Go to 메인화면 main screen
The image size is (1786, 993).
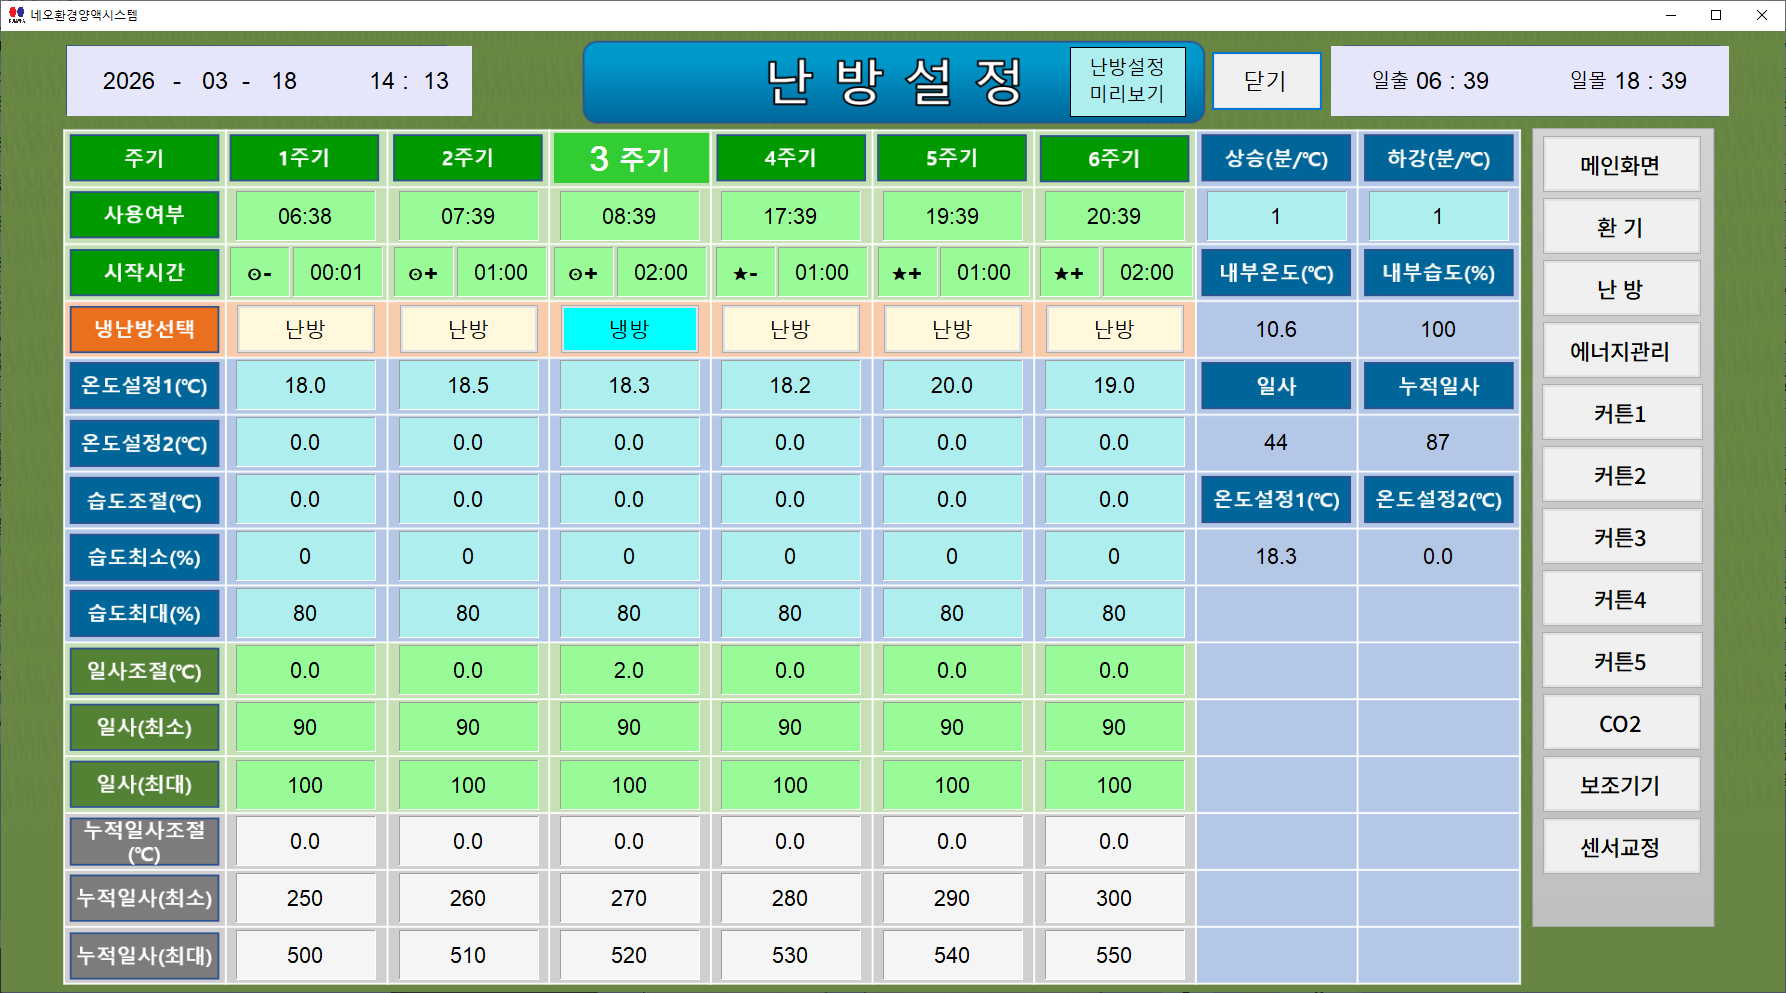(1621, 165)
